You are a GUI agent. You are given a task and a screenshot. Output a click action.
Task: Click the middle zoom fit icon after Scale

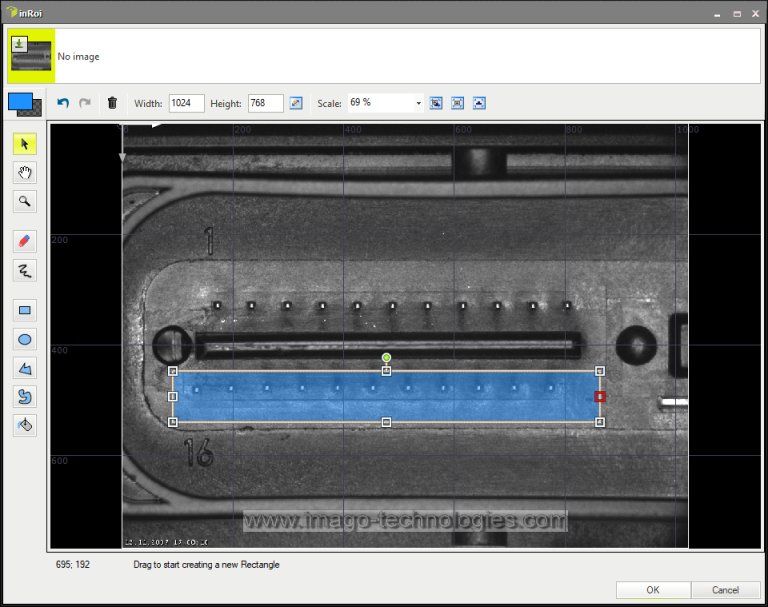[457, 103]
